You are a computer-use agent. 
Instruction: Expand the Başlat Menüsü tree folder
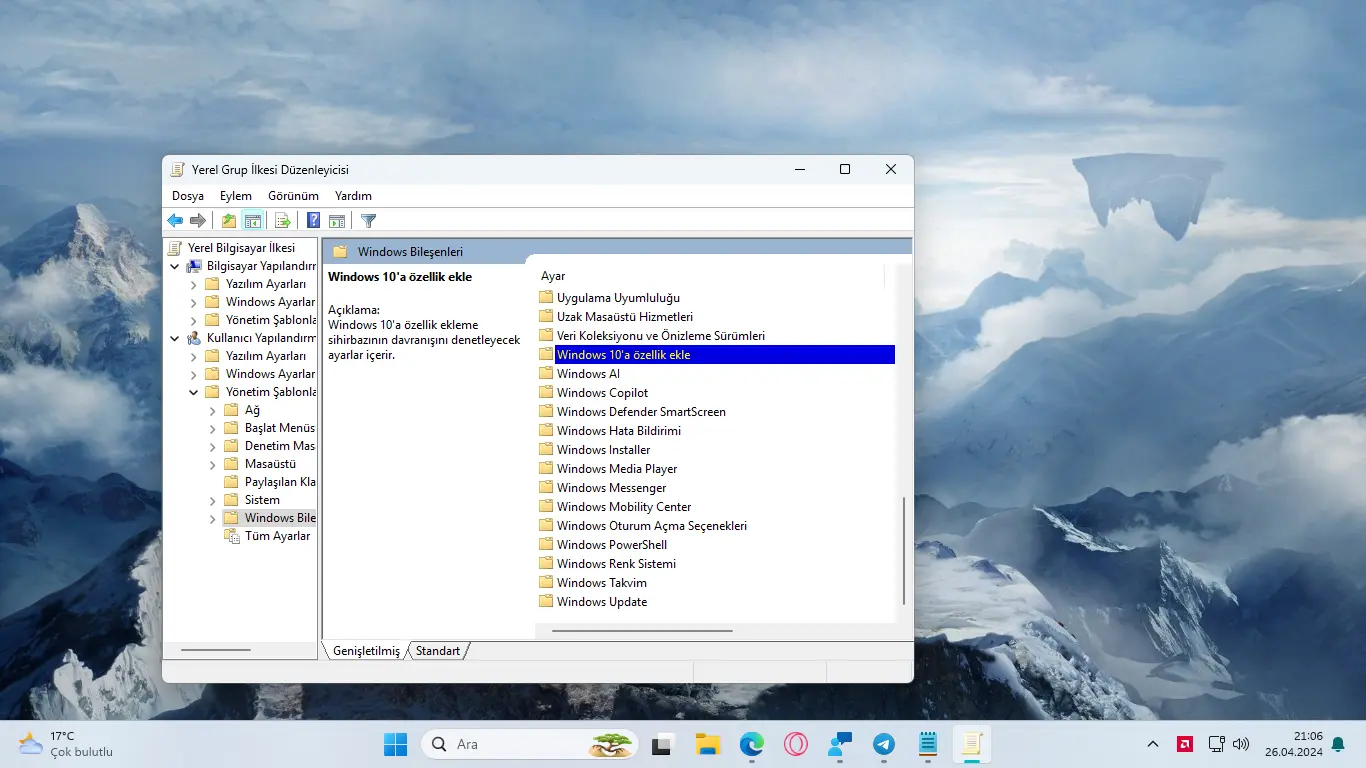[x=213, y=428]
